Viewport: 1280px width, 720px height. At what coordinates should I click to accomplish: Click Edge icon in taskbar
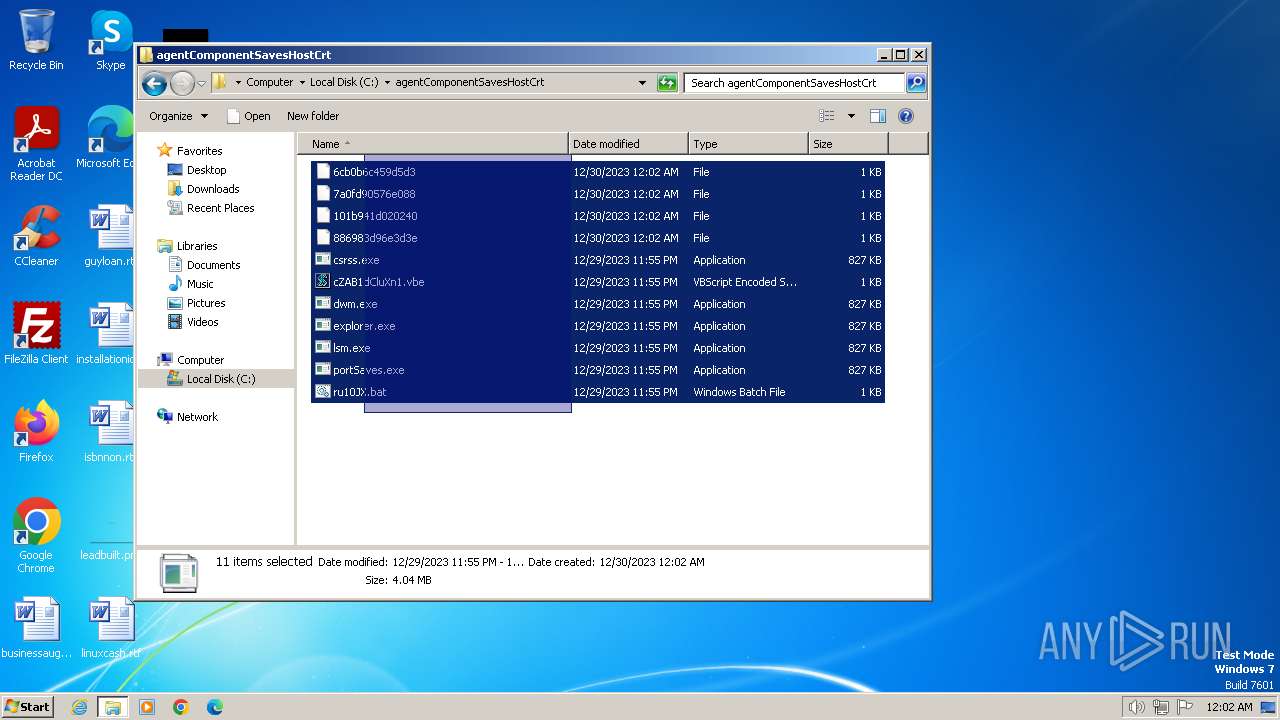point(215,707)
